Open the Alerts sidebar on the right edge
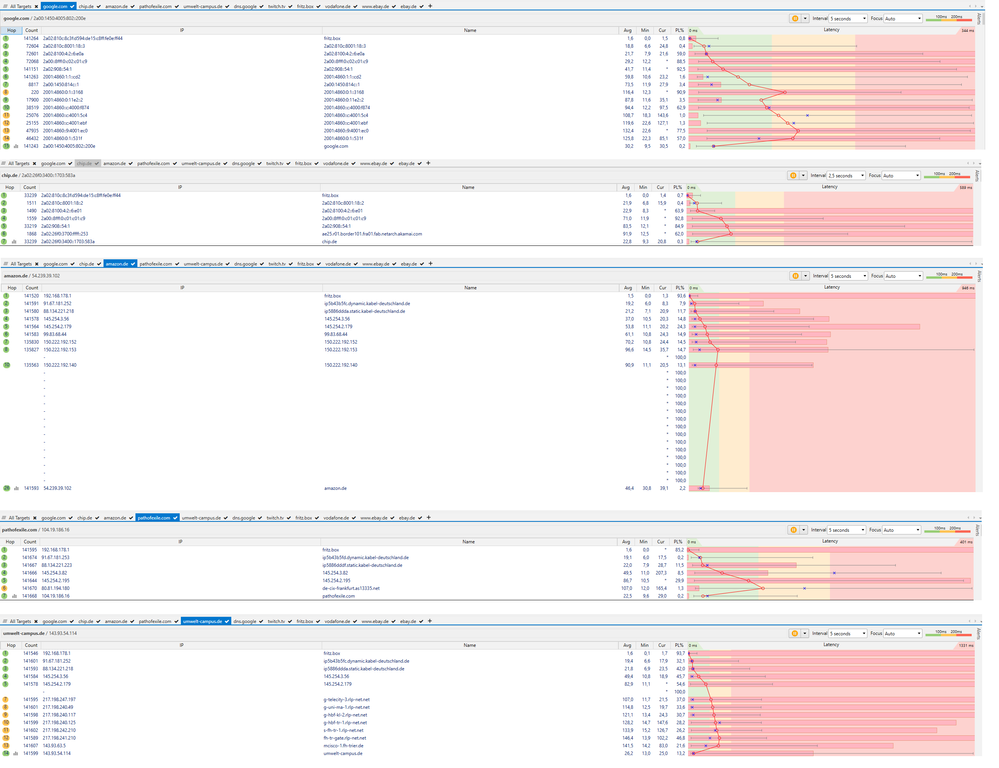Screen dimensions: 999x768 pos(978,18)
